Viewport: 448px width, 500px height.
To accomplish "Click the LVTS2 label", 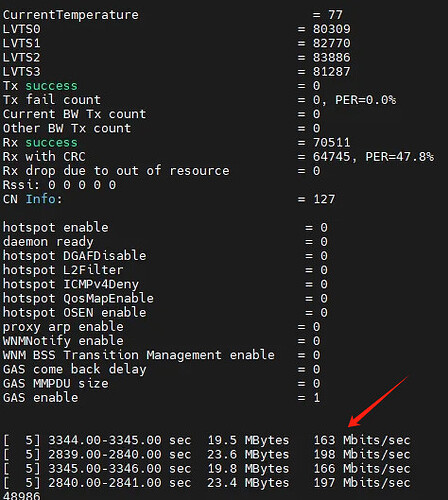I will 21,57.
